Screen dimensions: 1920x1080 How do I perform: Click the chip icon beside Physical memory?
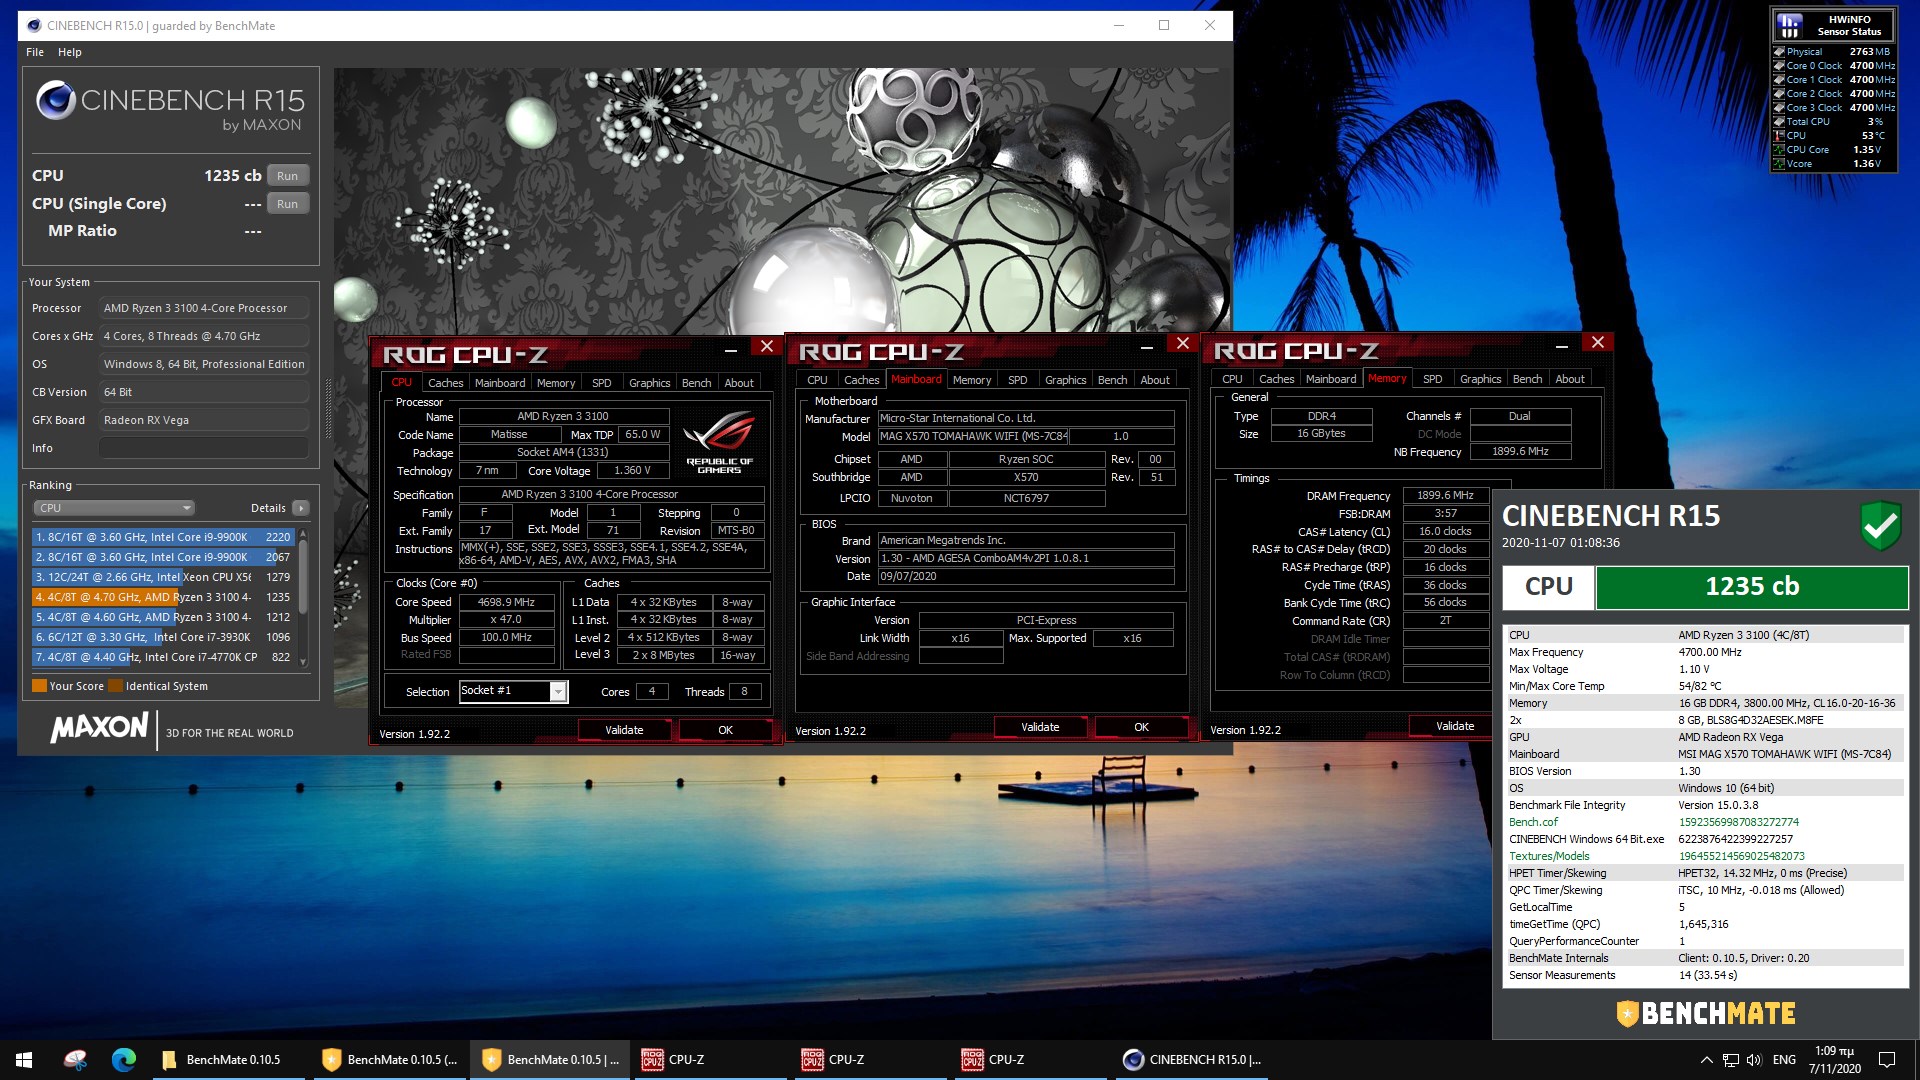coord(1779,52)
